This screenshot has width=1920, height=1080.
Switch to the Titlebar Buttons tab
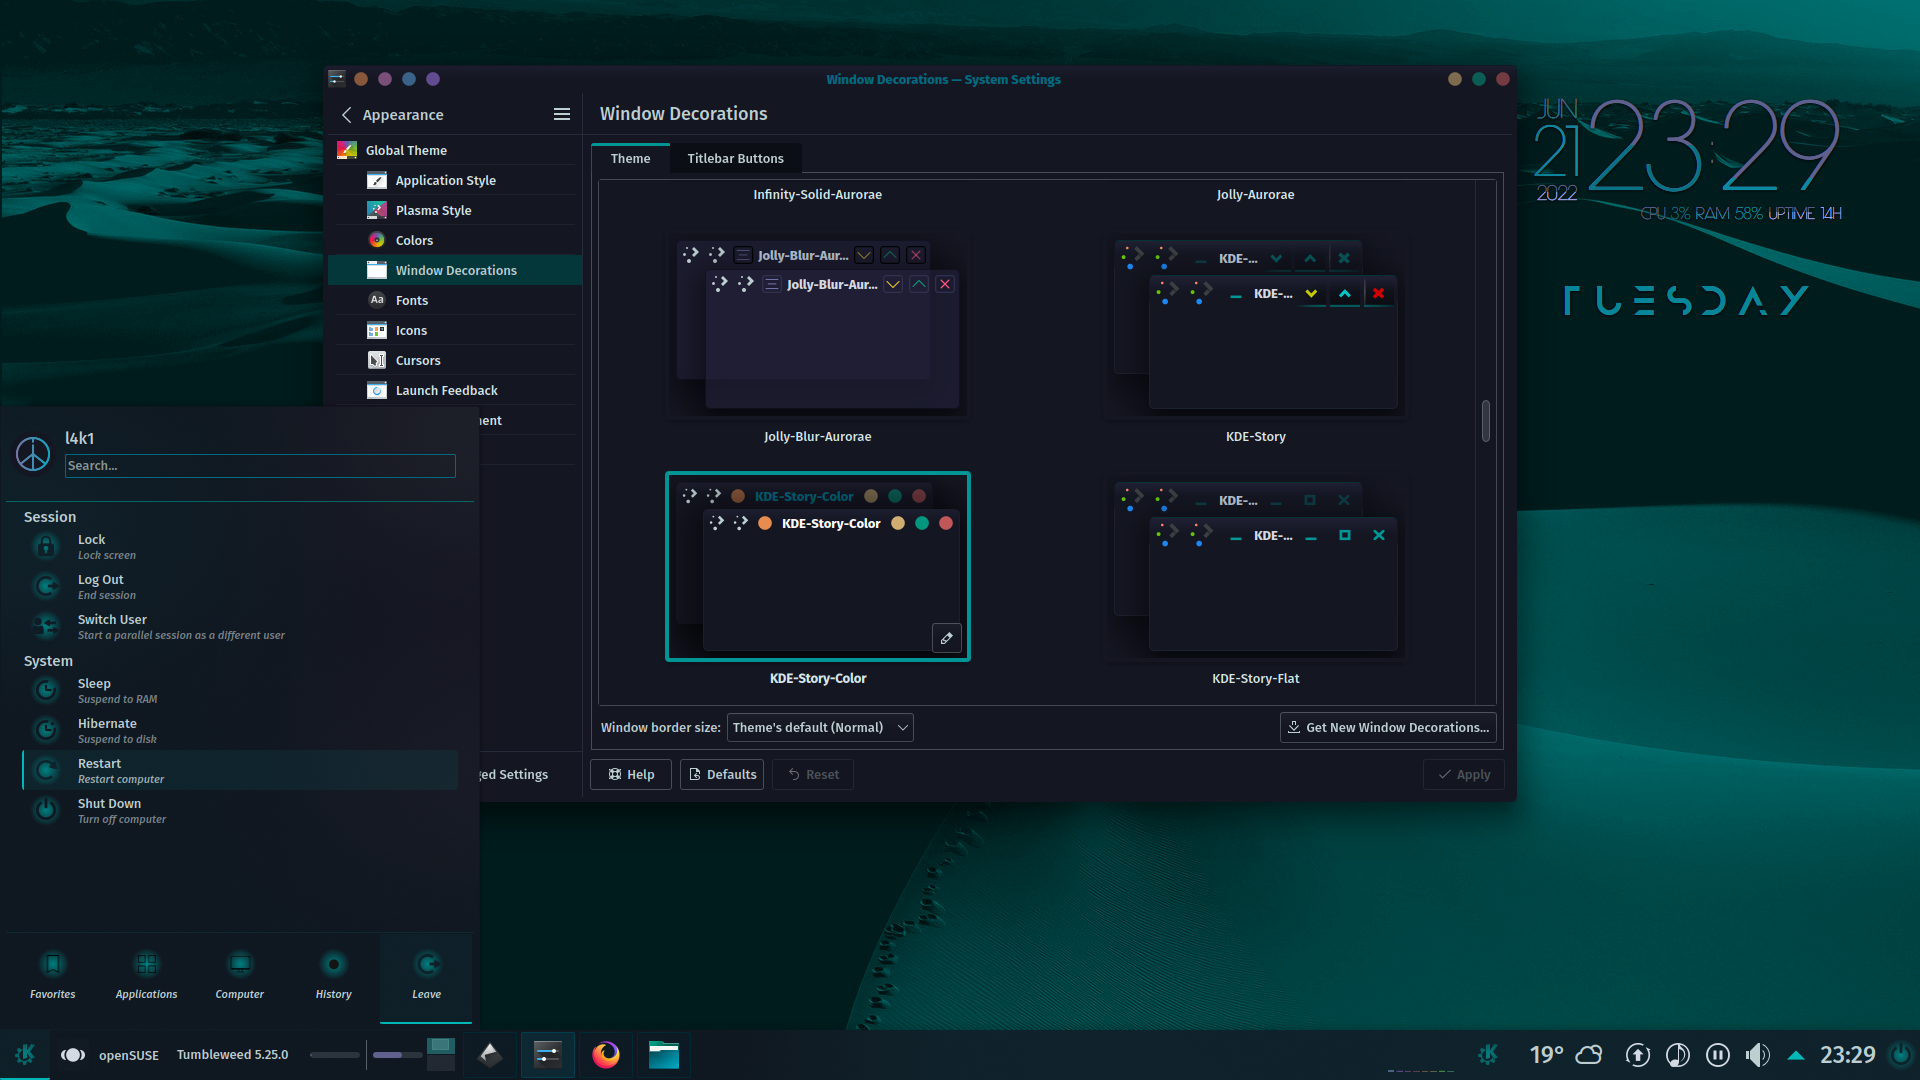735,158
